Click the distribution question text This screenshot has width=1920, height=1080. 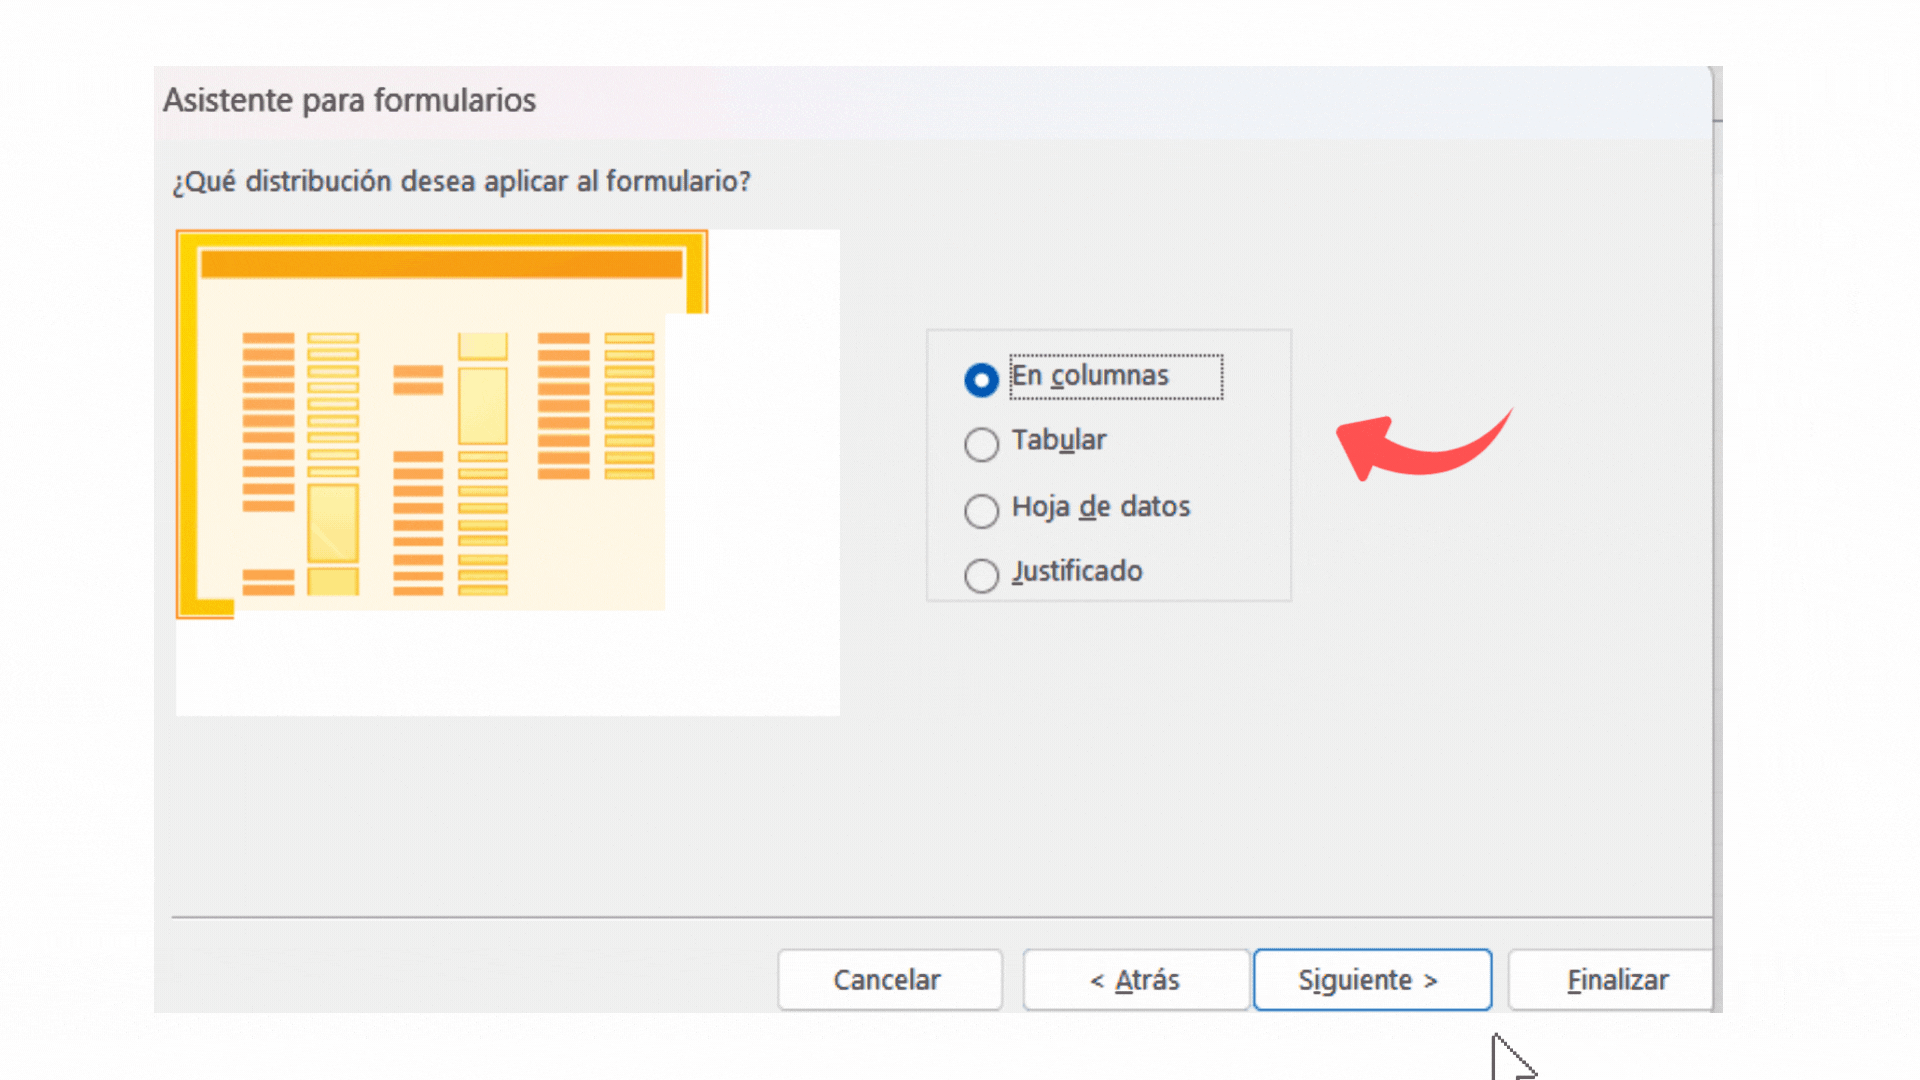click(x=461, y=182)
